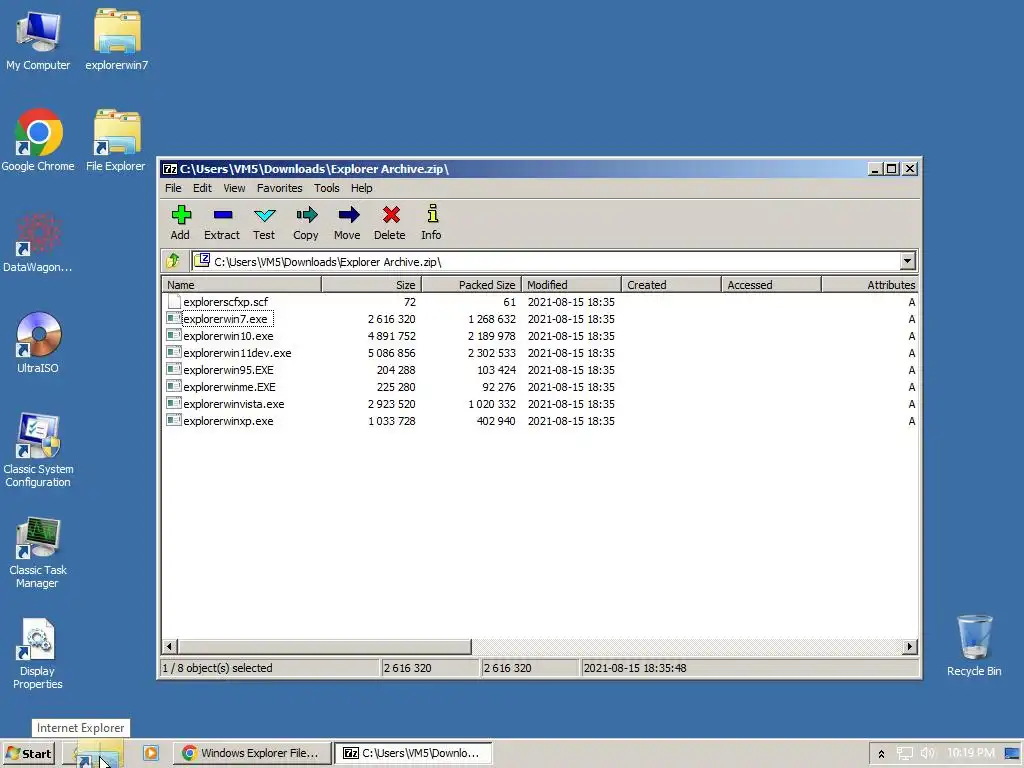1024x768 pixels.
Task: Select the DataWagon desktop shortcut
Action: (37, 242)
